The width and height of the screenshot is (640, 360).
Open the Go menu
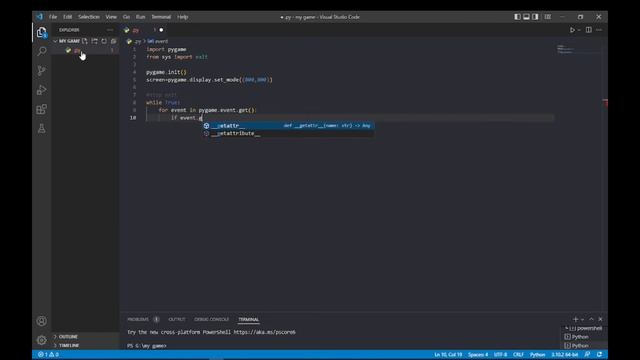coord(126,17)
